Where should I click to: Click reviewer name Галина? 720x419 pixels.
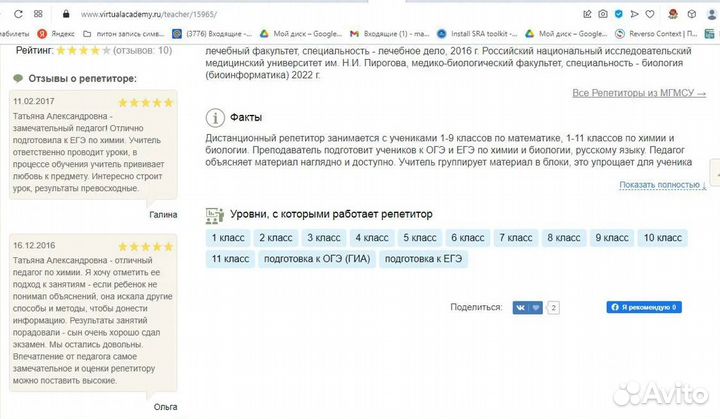click(x=163, y=215)
